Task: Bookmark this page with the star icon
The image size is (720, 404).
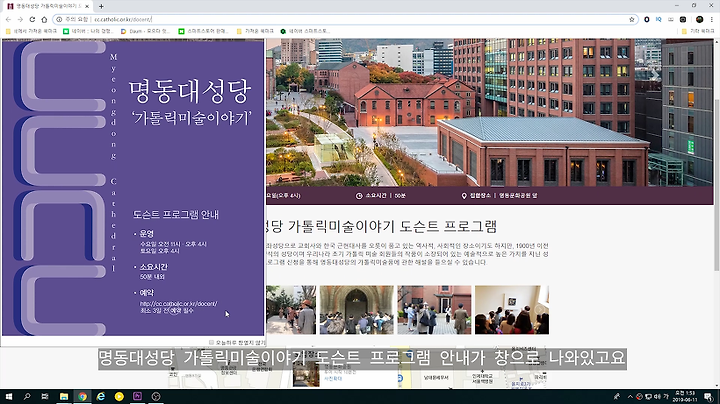Action: [631, 19]
